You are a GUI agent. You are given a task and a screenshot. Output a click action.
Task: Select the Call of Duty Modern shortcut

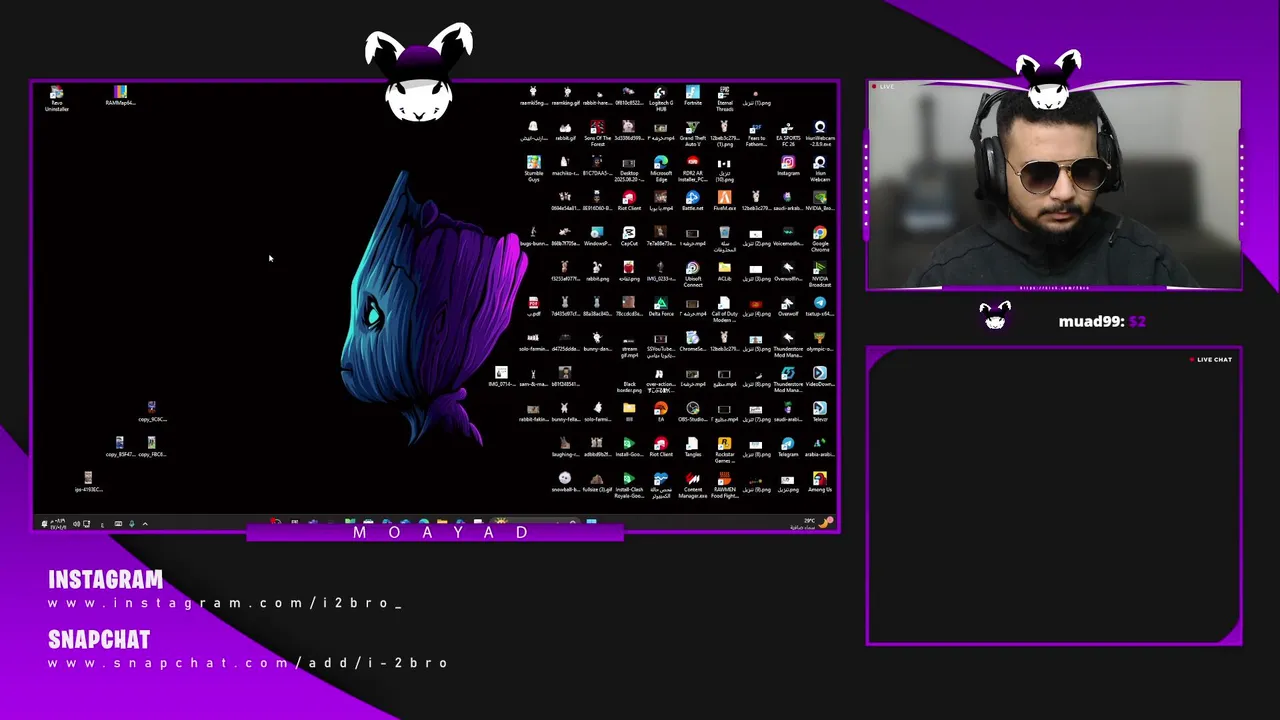click(x=724, y=309)
